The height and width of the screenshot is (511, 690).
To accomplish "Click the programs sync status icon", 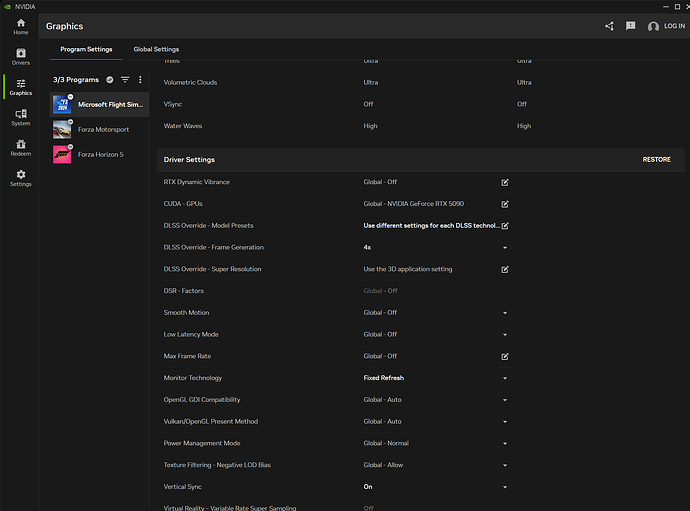I will pos(110,80).
